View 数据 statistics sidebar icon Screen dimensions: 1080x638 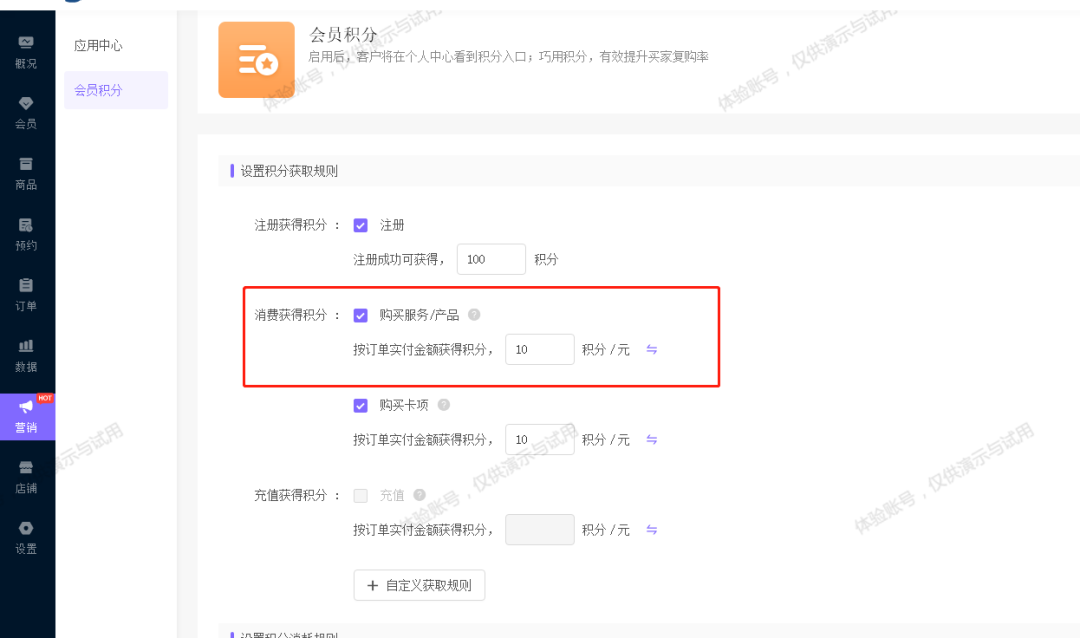click(x=26, y=356)
